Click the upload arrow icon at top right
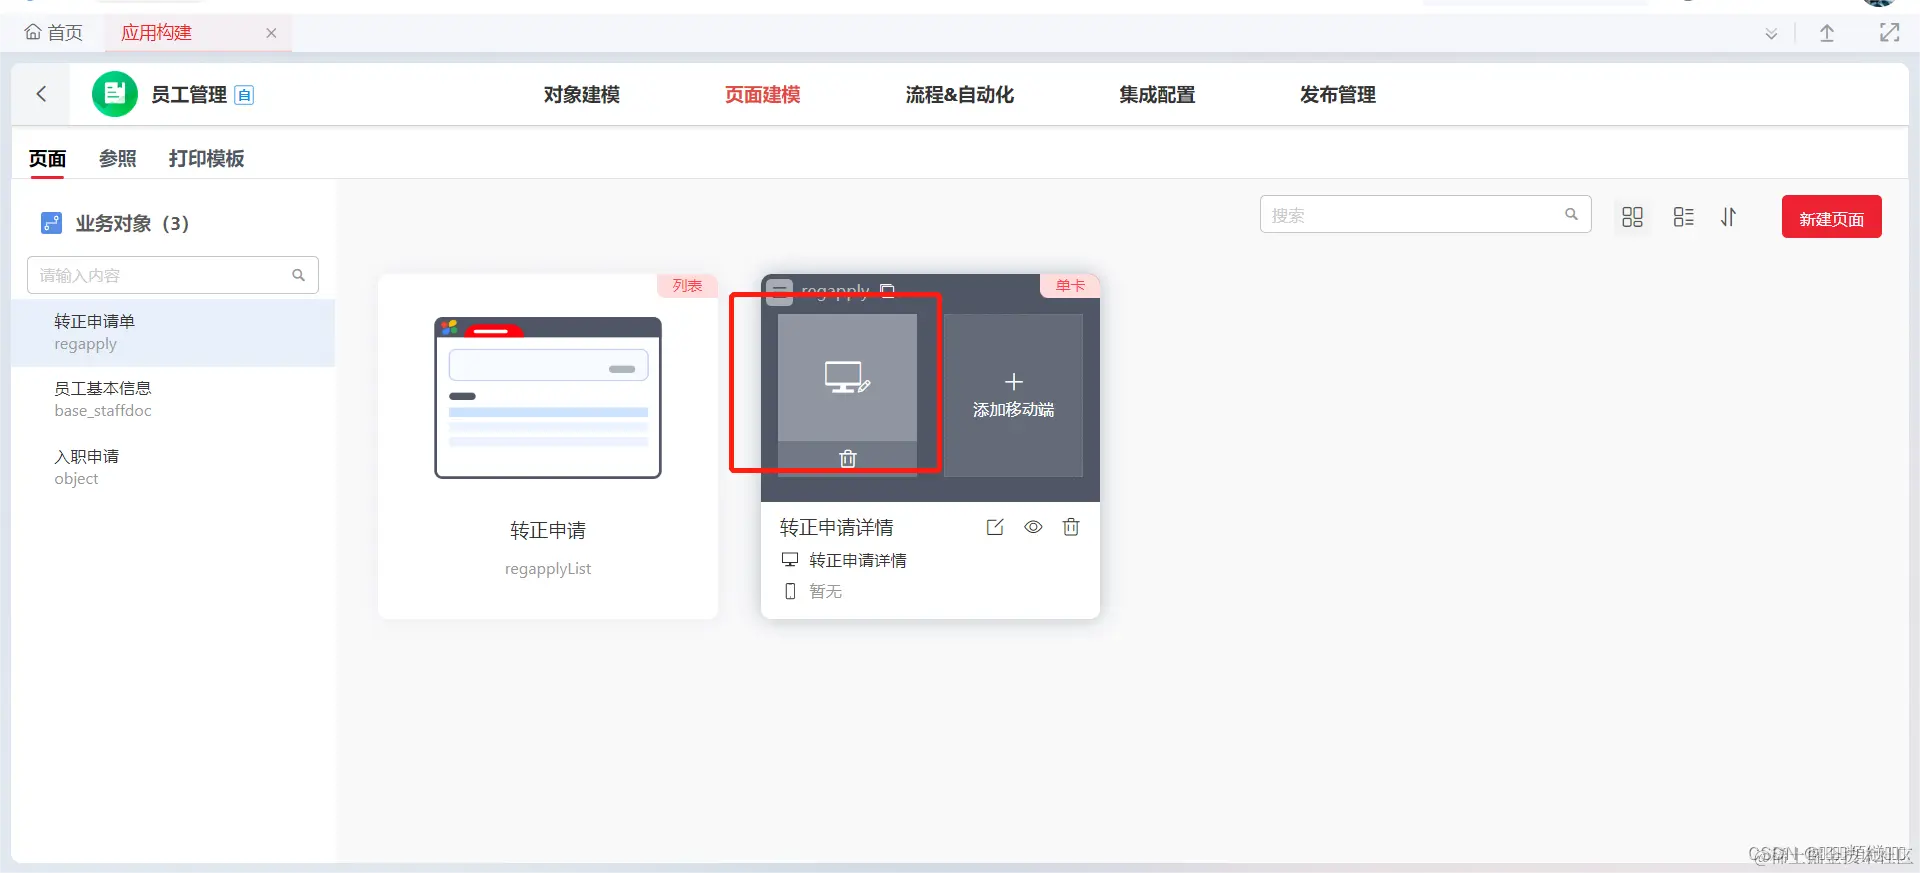The width and height of the screenshot is (1920, 873). pos(1827,33)
